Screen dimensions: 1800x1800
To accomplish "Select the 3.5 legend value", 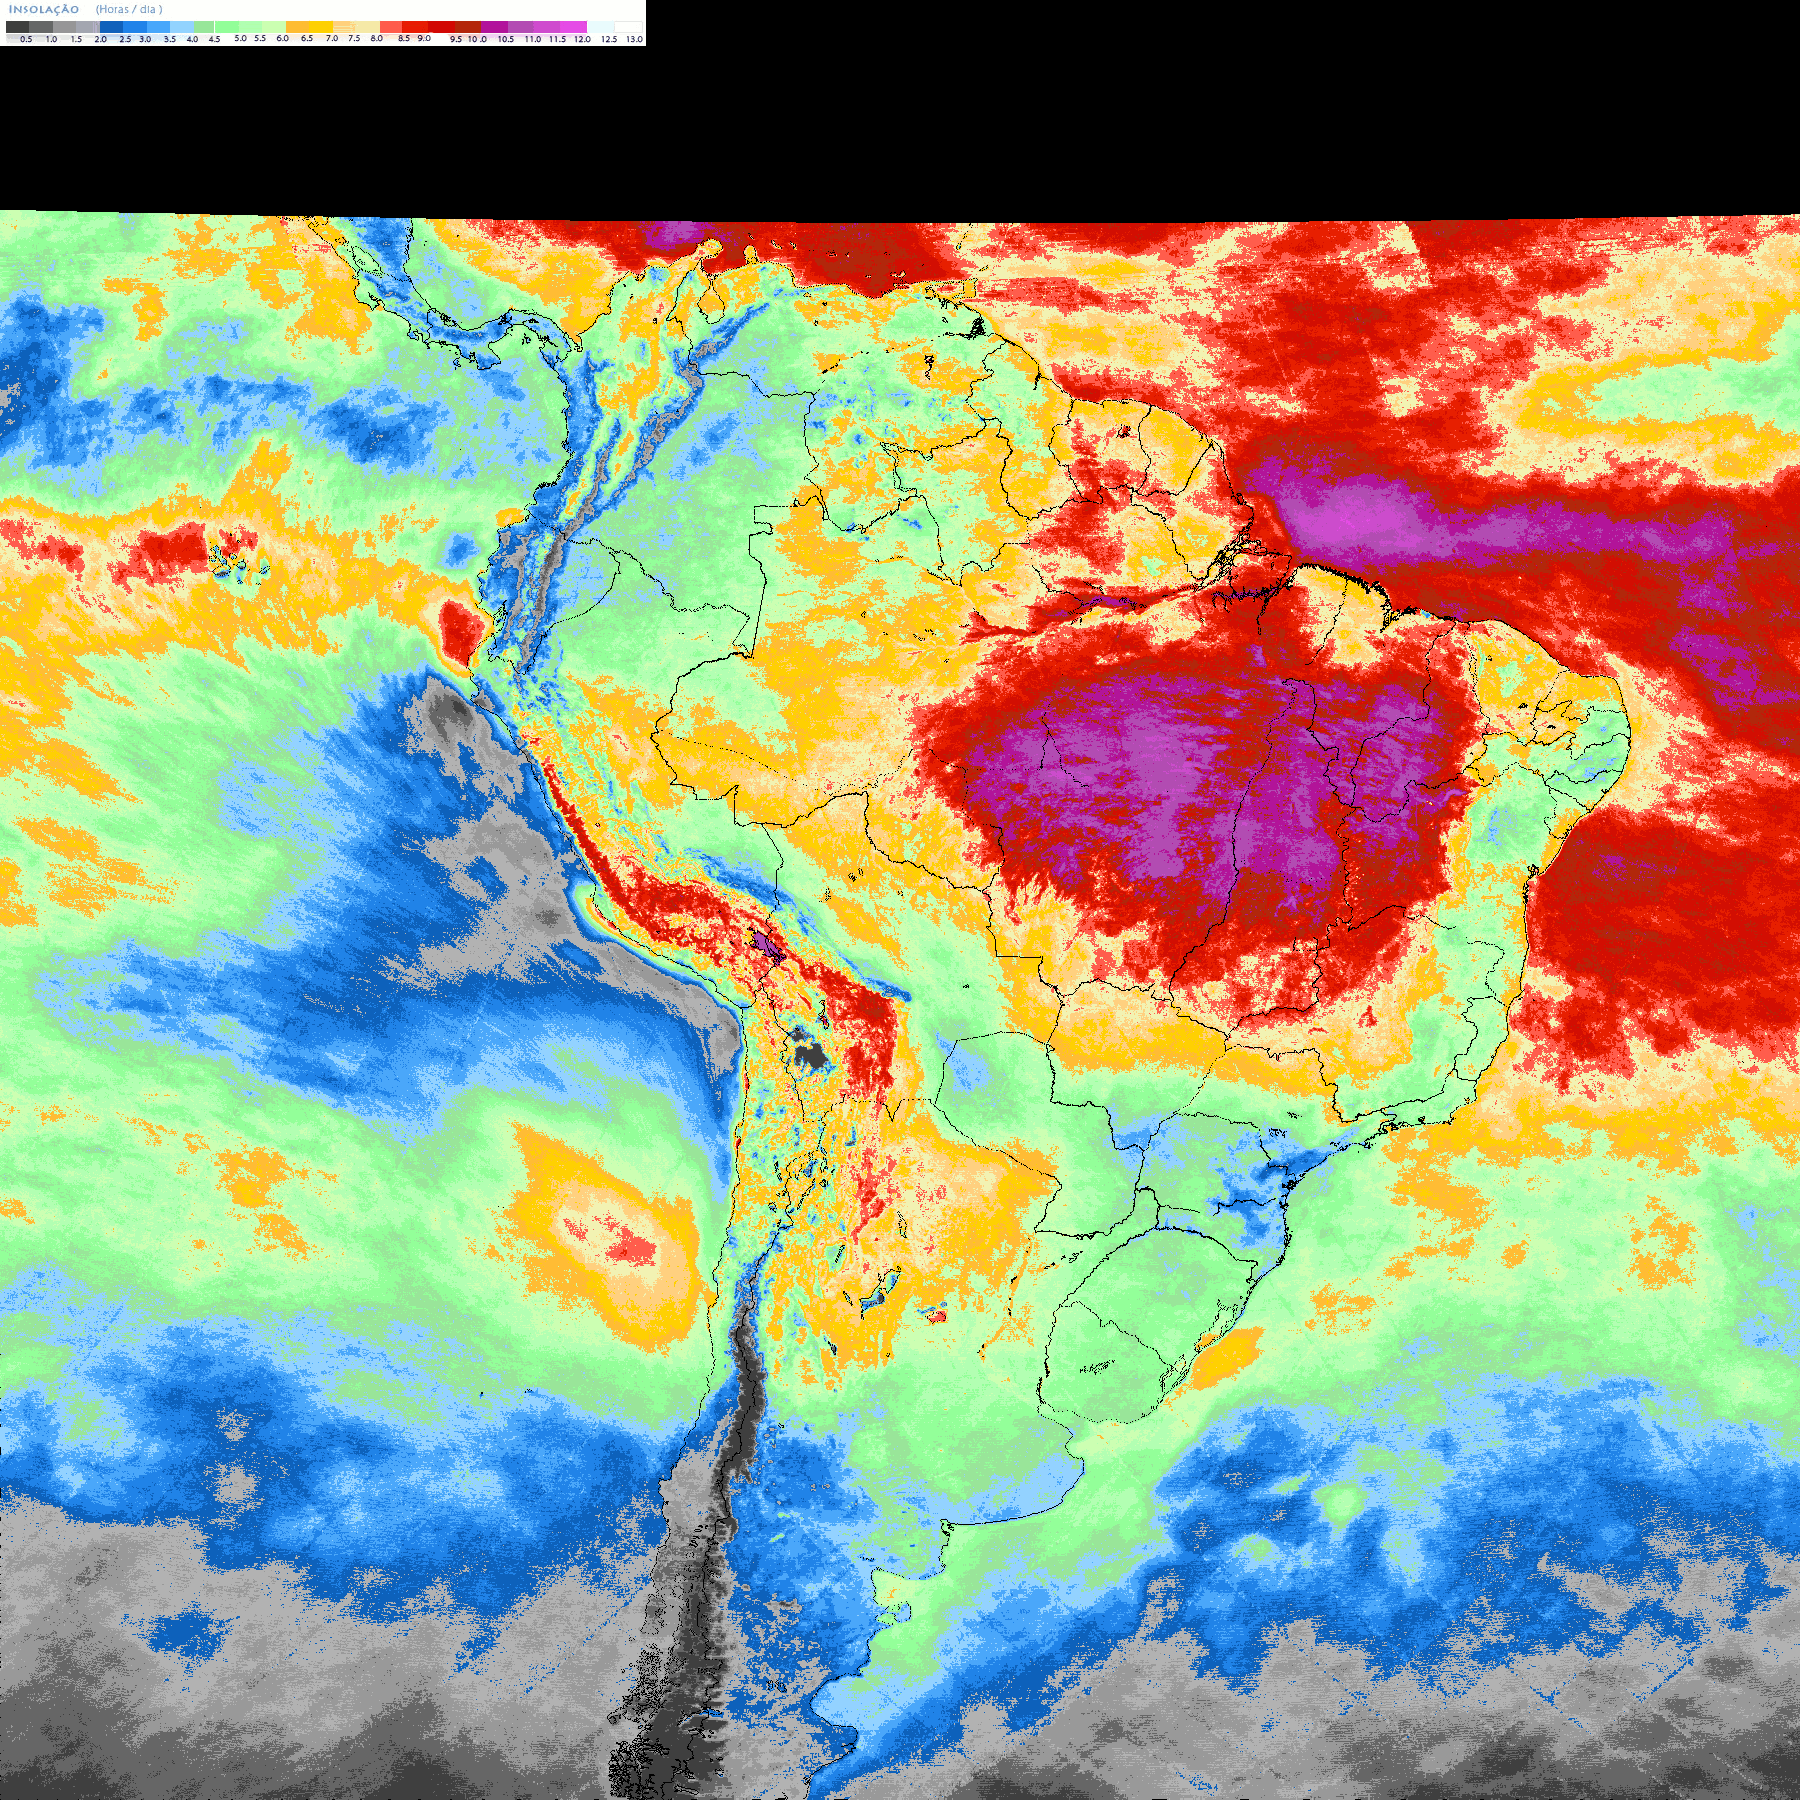I will (170, 39).
